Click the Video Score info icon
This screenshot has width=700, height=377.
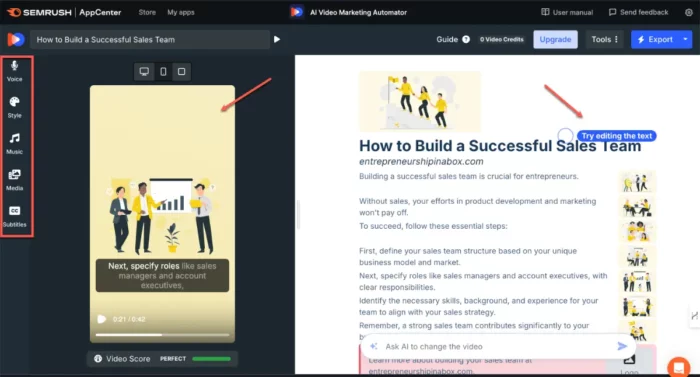[98, 359]
